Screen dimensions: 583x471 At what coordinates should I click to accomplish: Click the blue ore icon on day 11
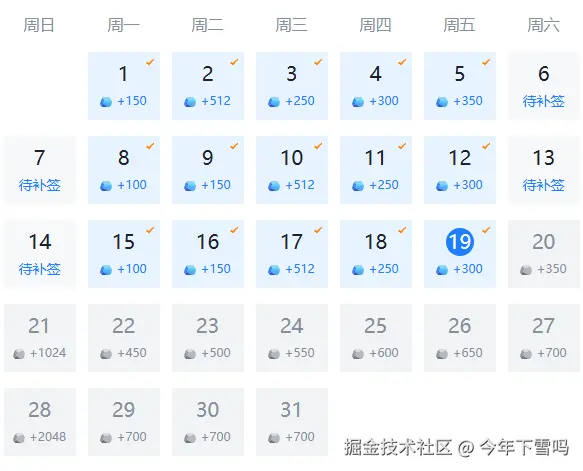coord(358,186)
